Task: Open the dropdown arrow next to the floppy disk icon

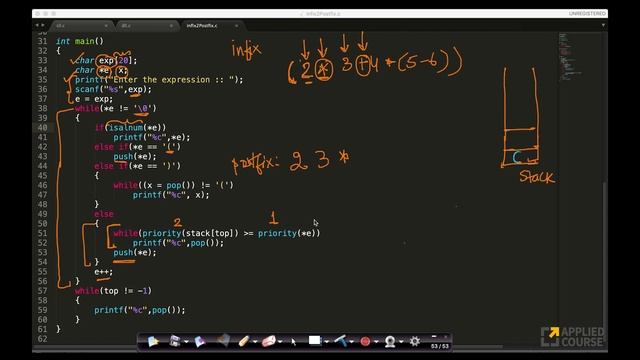Action: pyautogui.click(x=186, y=342)
